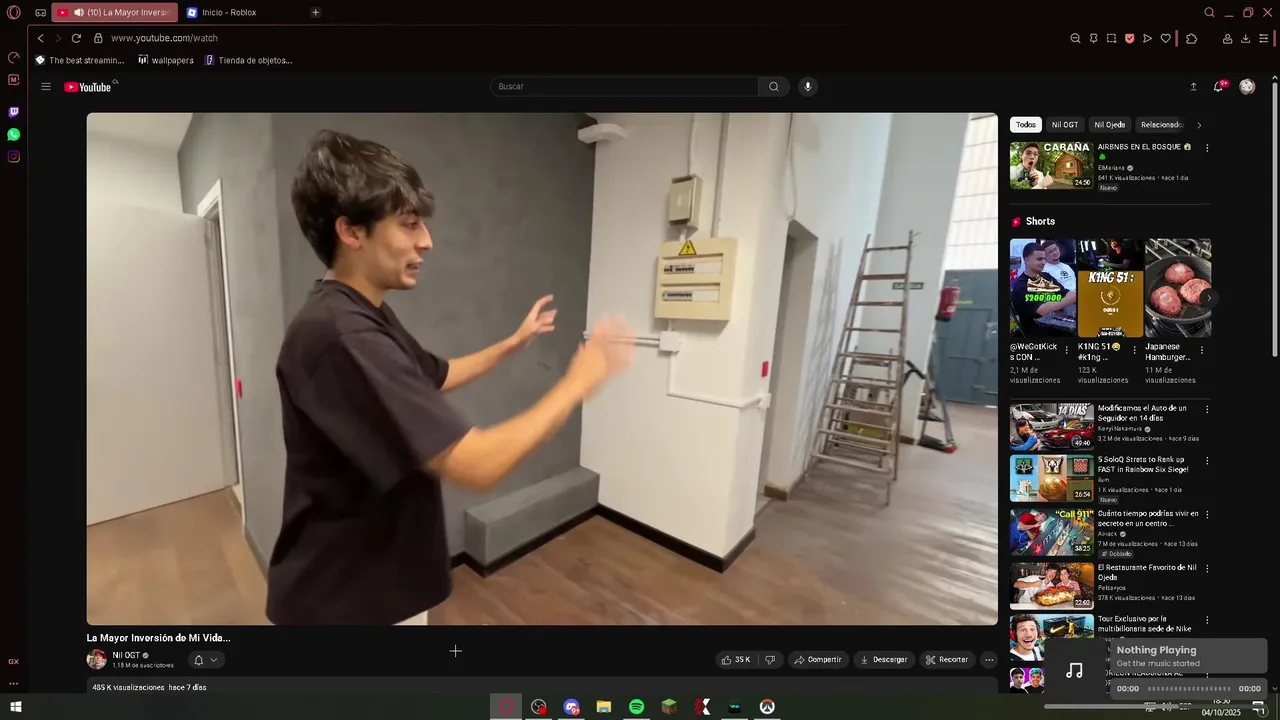This screenshot has width=1280, height=720.
Task: Open the extensions cube icon
Action: tap(1191, 38)
